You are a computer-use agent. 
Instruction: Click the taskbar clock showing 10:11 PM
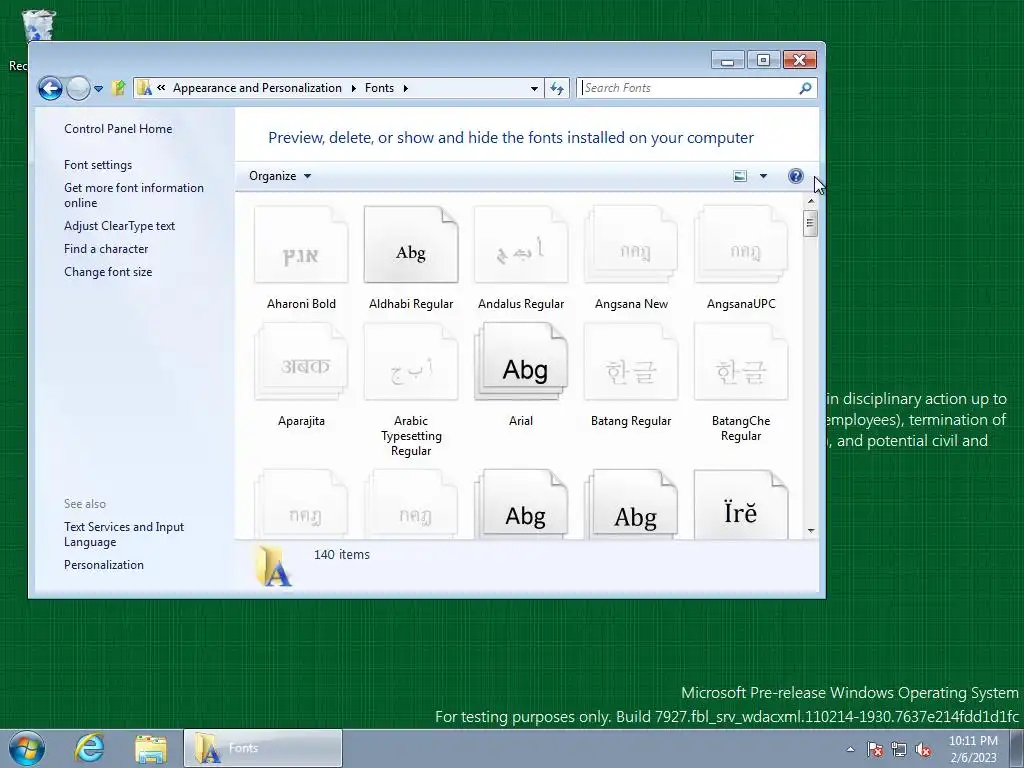pos(973,749)
